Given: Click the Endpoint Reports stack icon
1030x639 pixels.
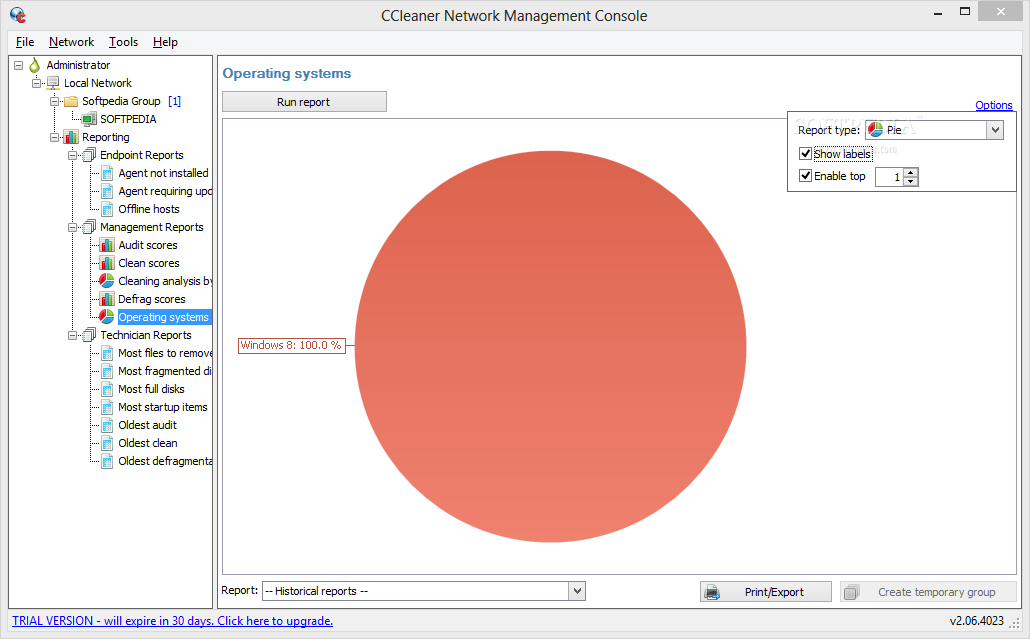Looking at the screenshot, I should pyautogui.click(x=89, y=155).
